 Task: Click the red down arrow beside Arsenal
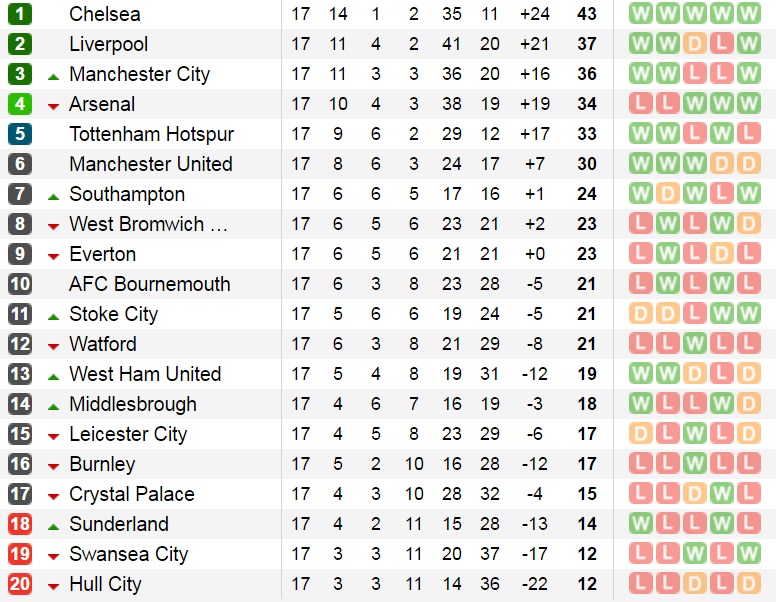point(52,105)
